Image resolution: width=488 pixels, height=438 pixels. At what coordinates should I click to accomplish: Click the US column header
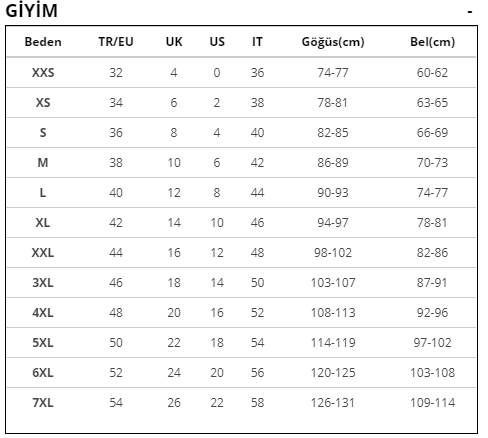click(217, 42)
